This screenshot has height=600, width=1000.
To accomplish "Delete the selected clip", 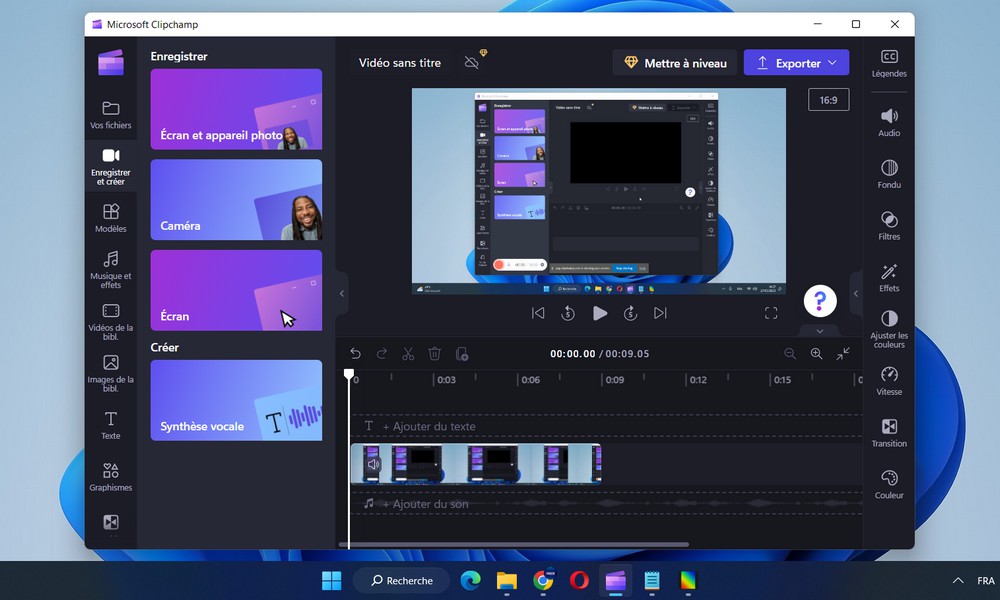I will pos(434,353).
